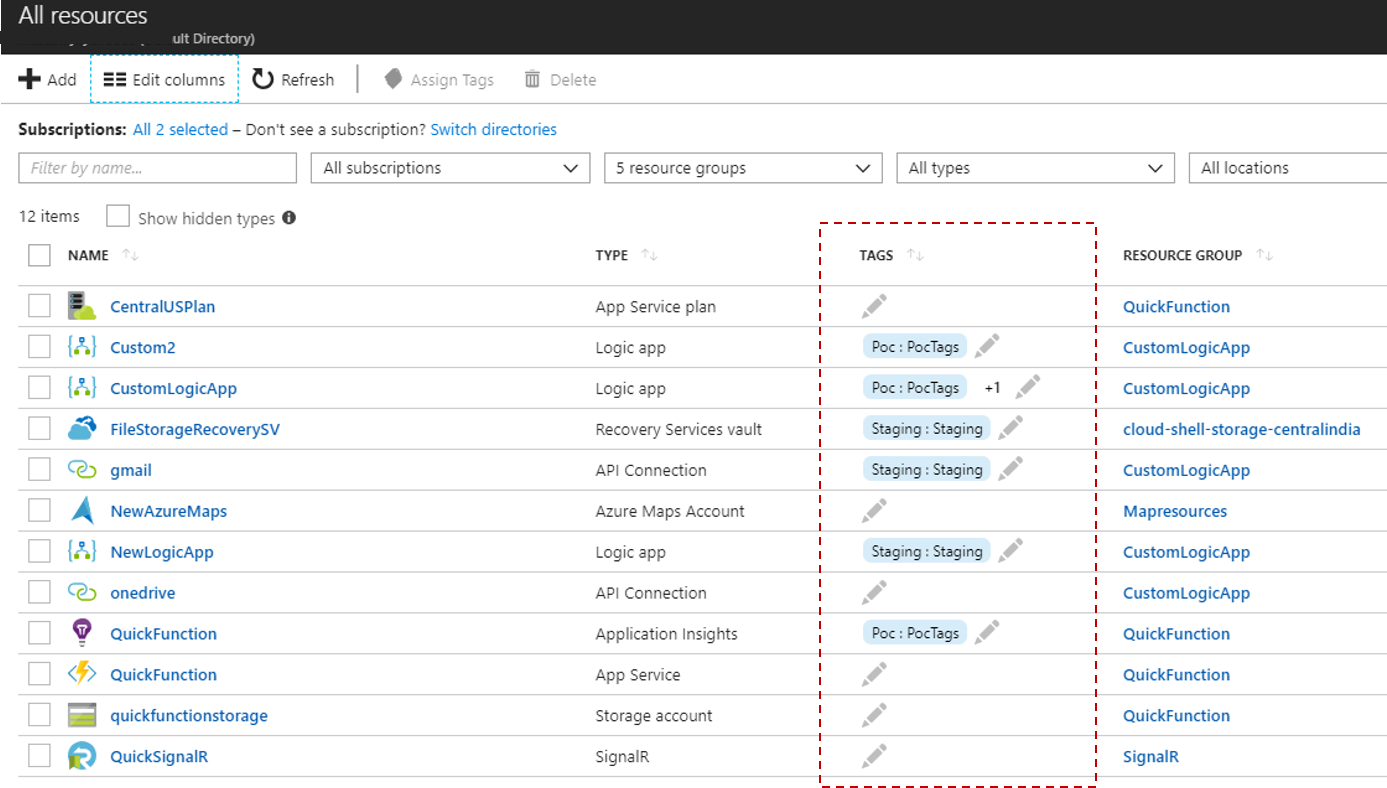
Task: Click the +1 tag indicator on CustomLogicApp
Action: (x=992, y=388)
